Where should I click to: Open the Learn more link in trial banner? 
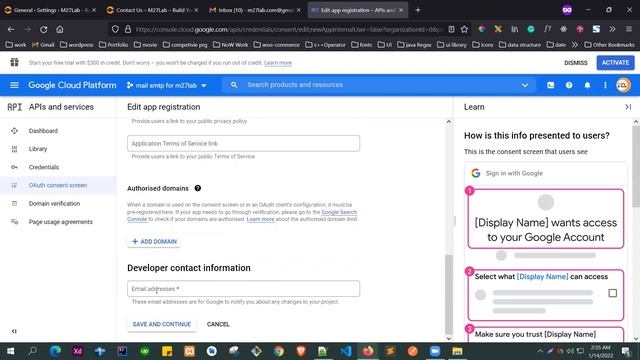(278, 63)
